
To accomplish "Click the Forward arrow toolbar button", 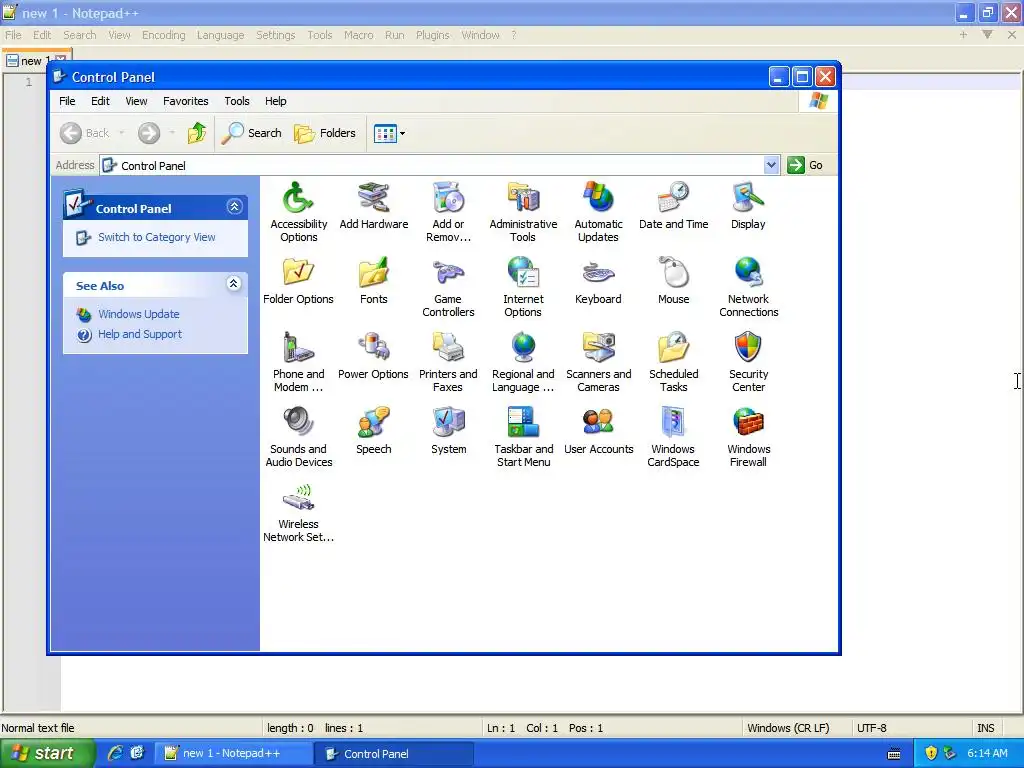I will [149, 133].
